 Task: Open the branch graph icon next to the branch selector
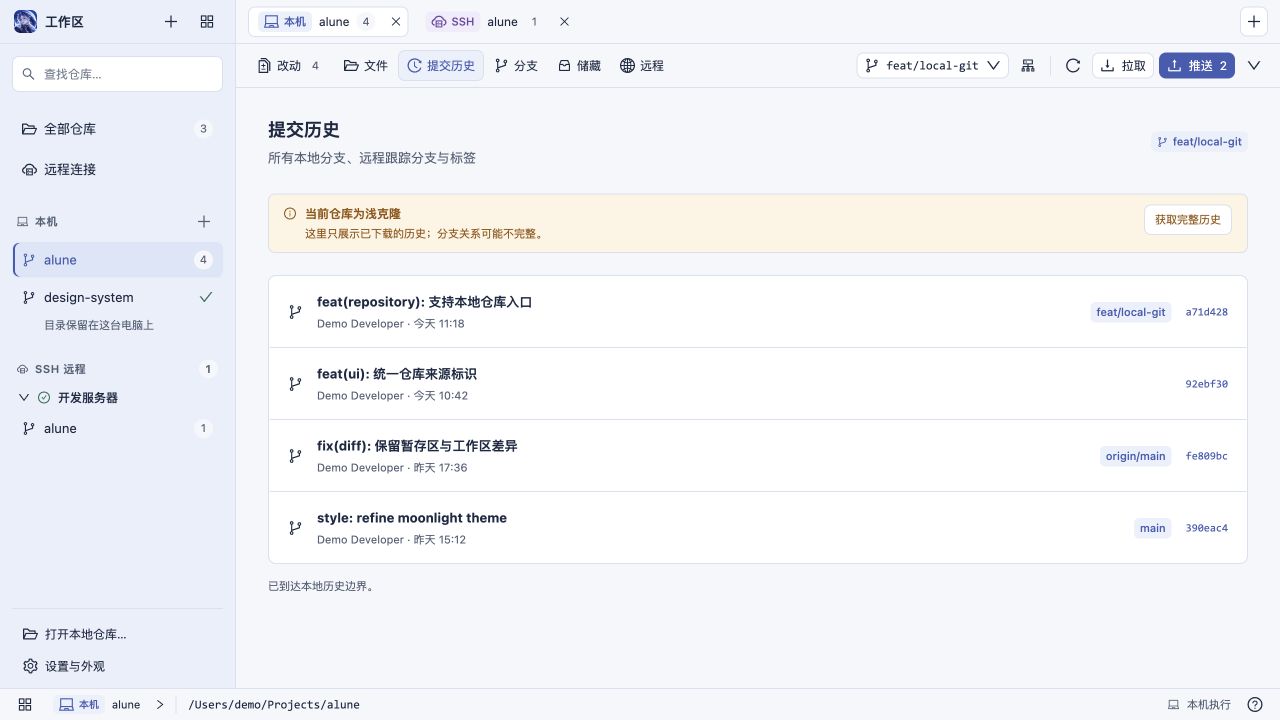[x=1028, y=65]
